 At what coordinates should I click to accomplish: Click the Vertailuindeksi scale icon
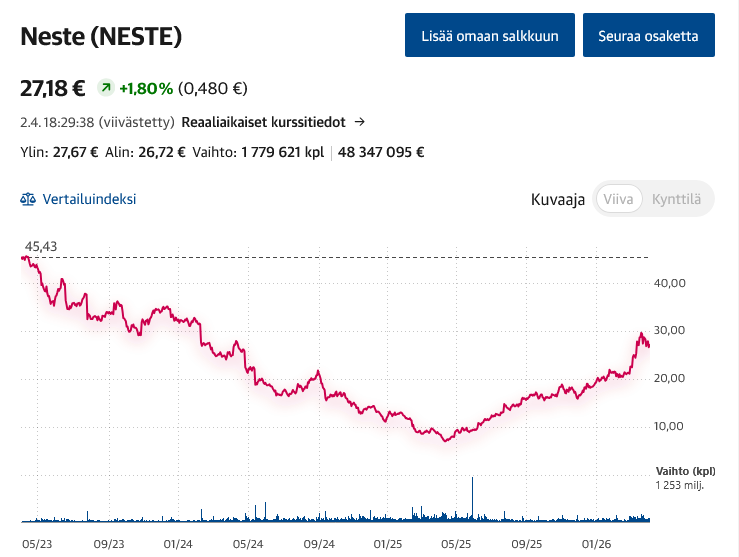28,199
